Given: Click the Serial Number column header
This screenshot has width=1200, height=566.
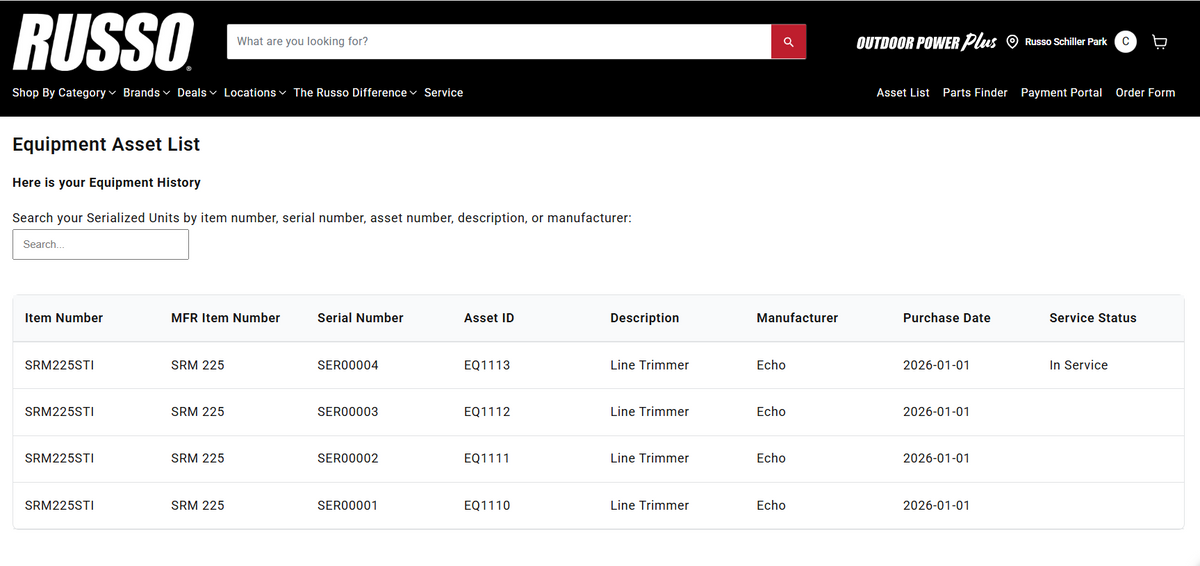Looking at the screenshot, I should click(361, 318).
